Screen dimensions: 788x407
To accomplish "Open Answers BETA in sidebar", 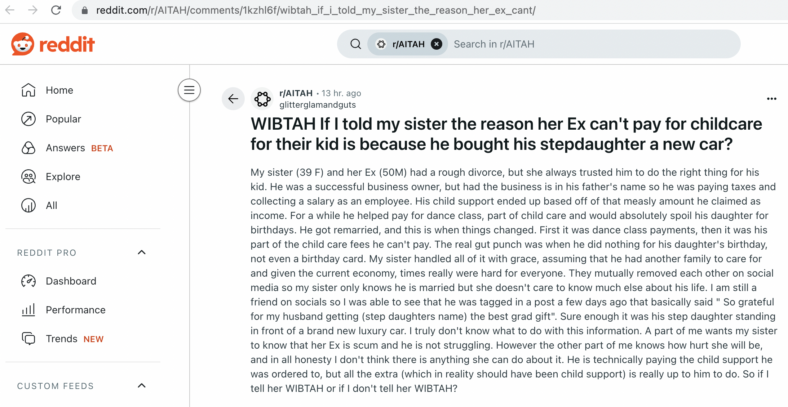I will (x=79, y=148).
